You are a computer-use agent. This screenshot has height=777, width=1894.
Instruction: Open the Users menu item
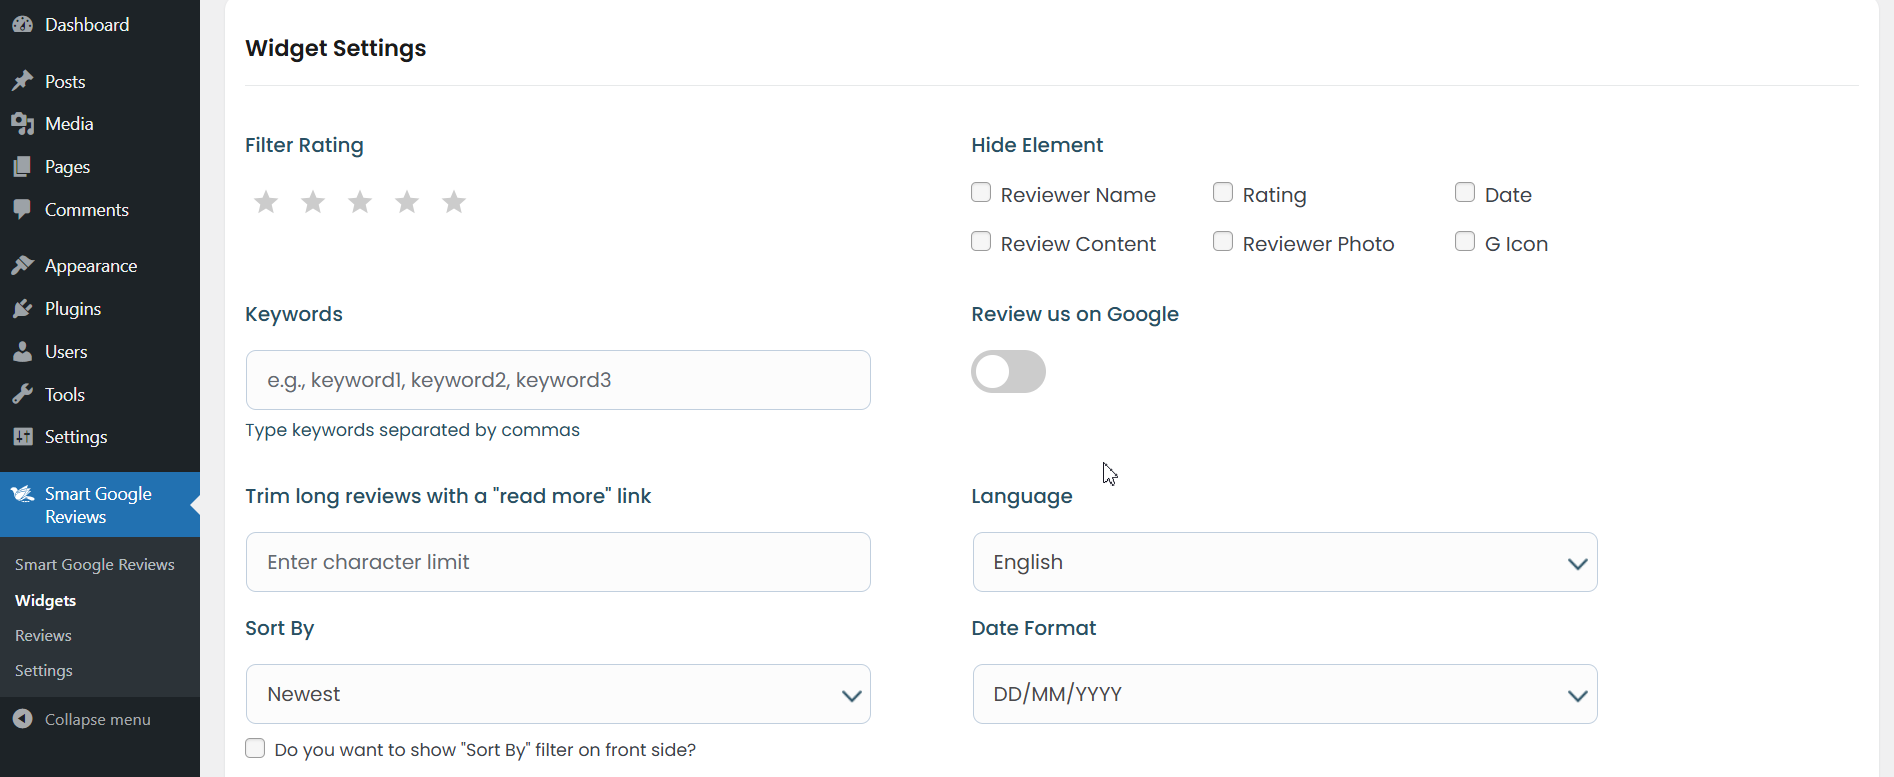pyautogui.click(x=100, y=352)
